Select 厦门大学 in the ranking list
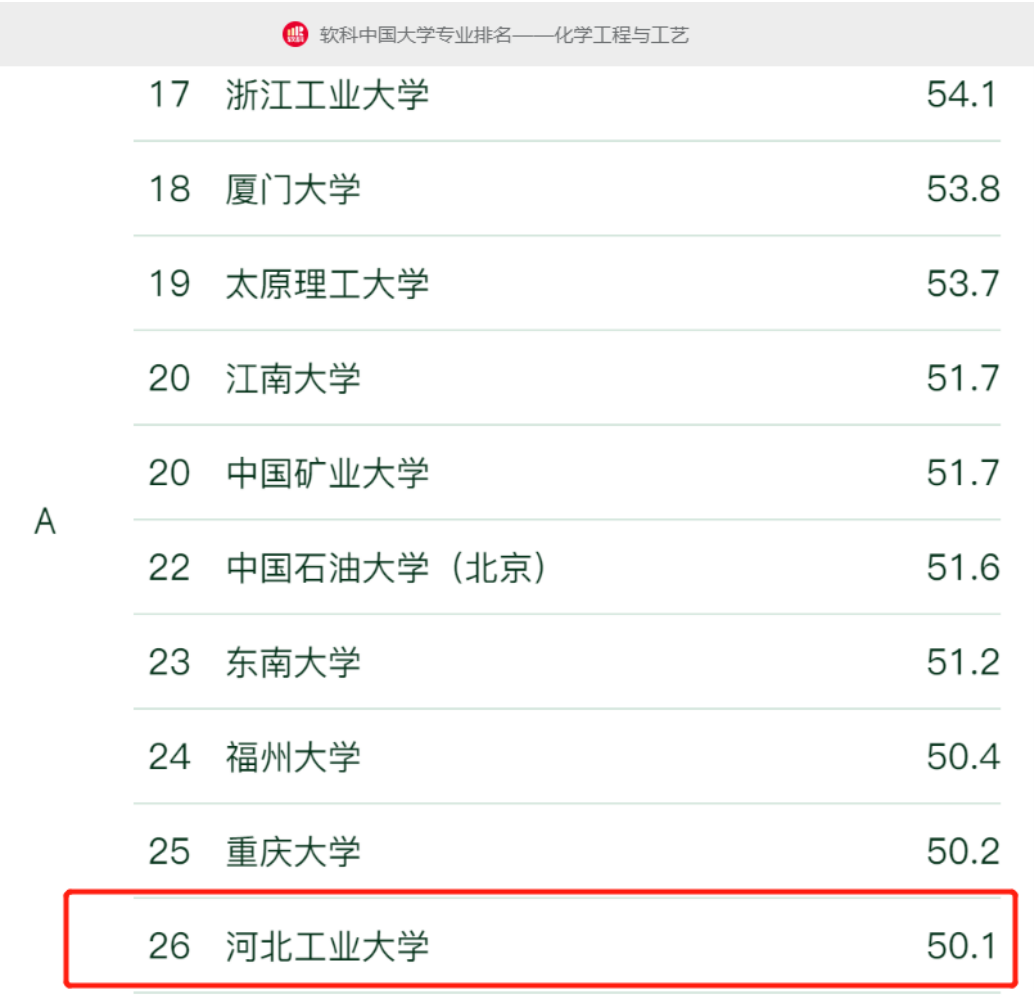Screen dimensions: 1034x1001 click(x=293, y=189)
